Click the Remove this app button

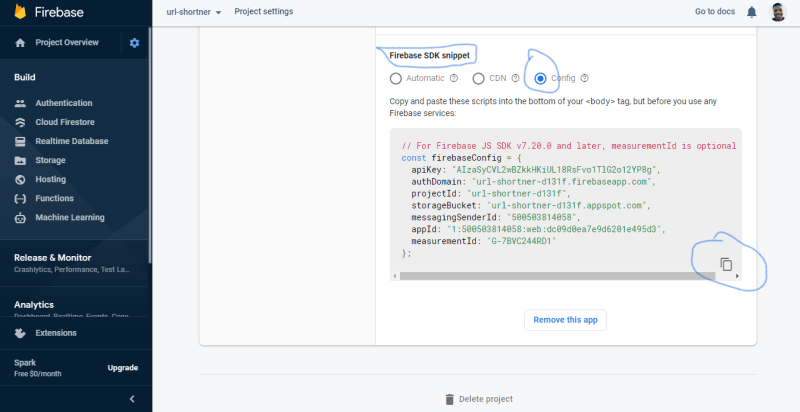[x=565, y=320]
